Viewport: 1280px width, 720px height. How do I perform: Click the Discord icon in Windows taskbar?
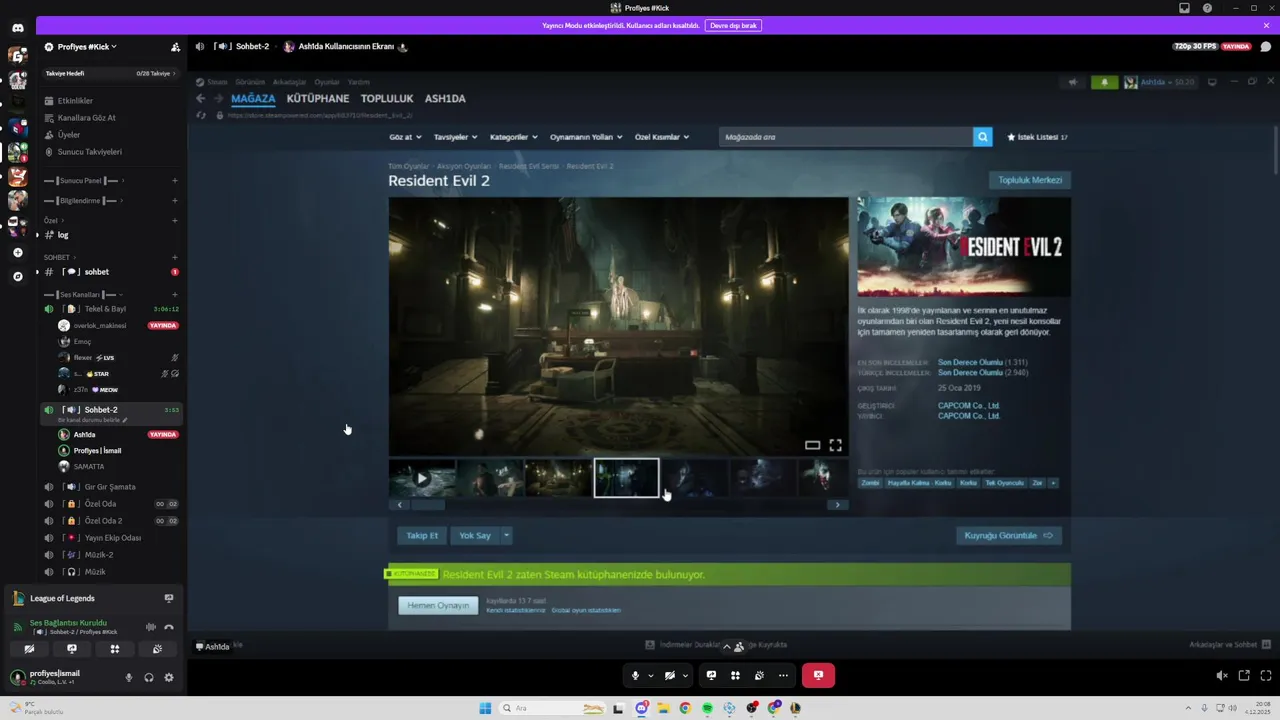click(x=641, y=708)
